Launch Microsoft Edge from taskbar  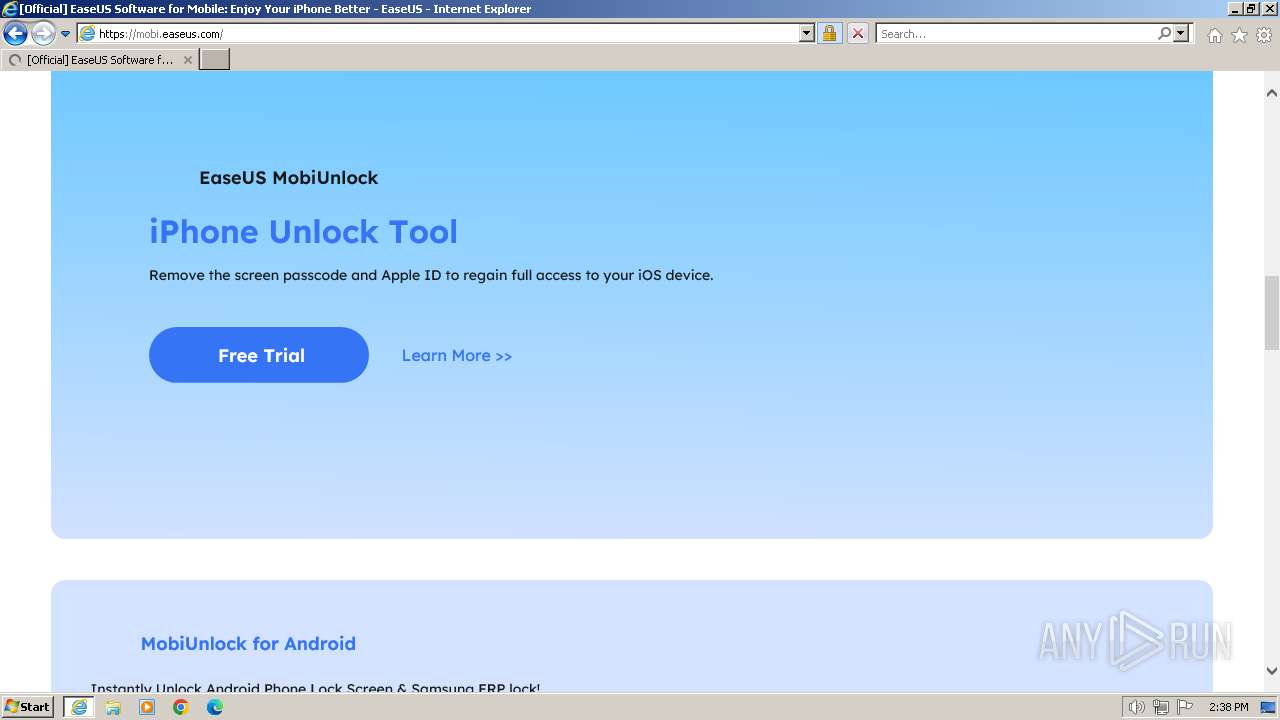215,707
